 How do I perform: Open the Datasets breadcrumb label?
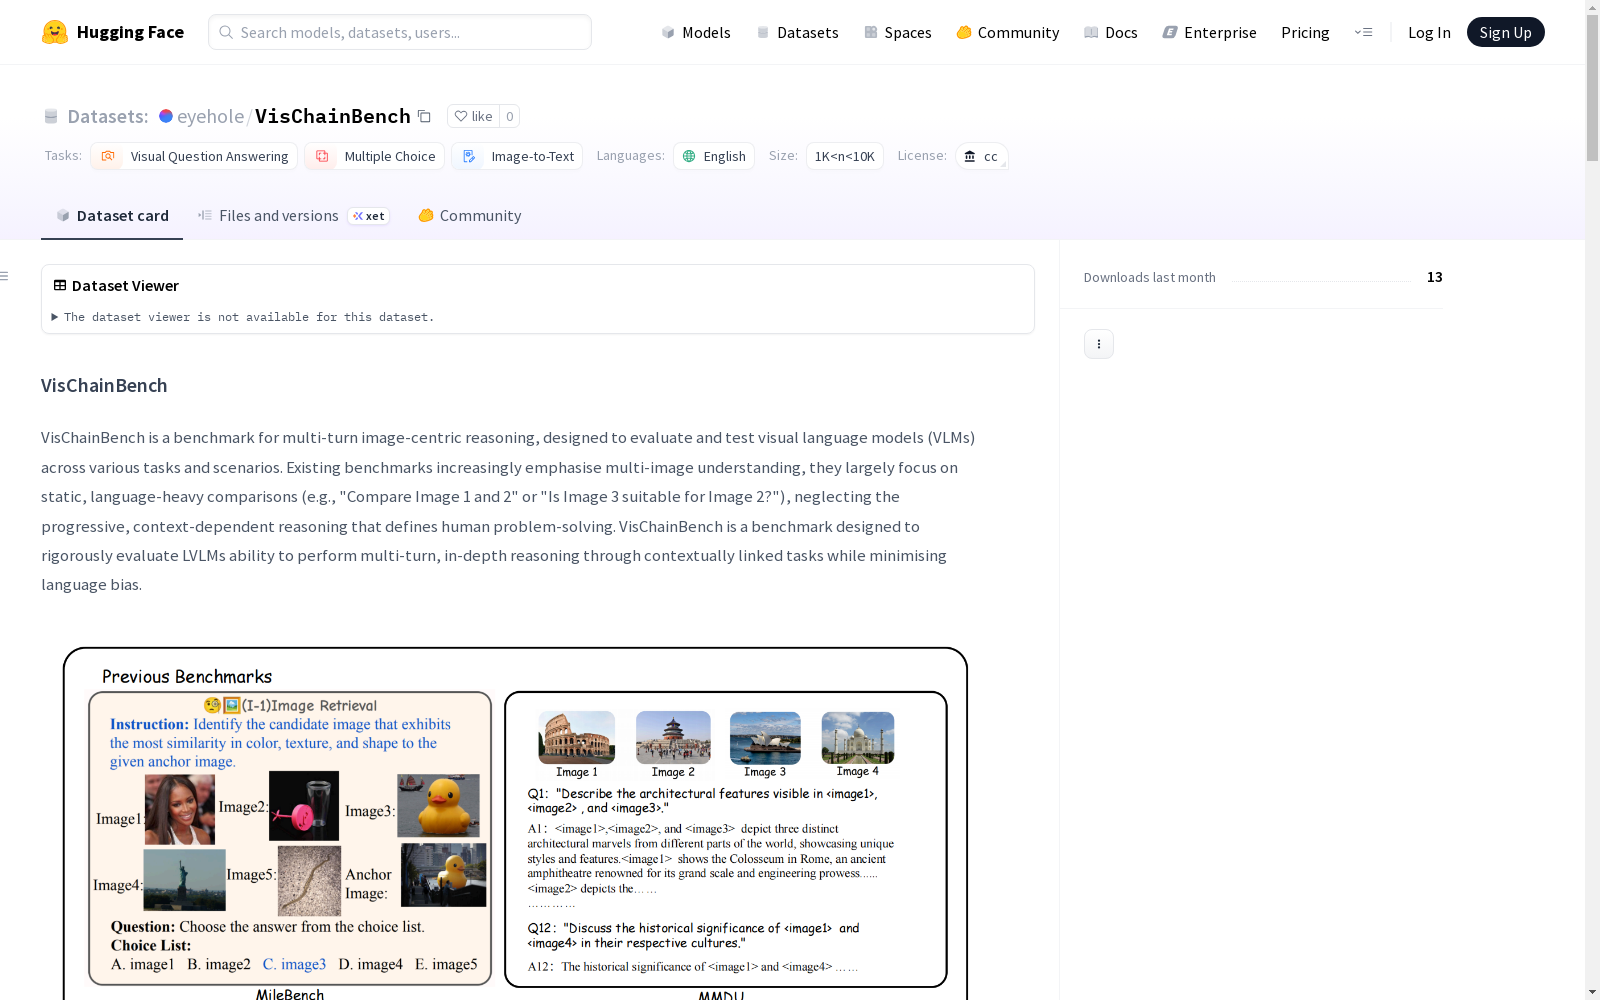[x=107, y=116]
